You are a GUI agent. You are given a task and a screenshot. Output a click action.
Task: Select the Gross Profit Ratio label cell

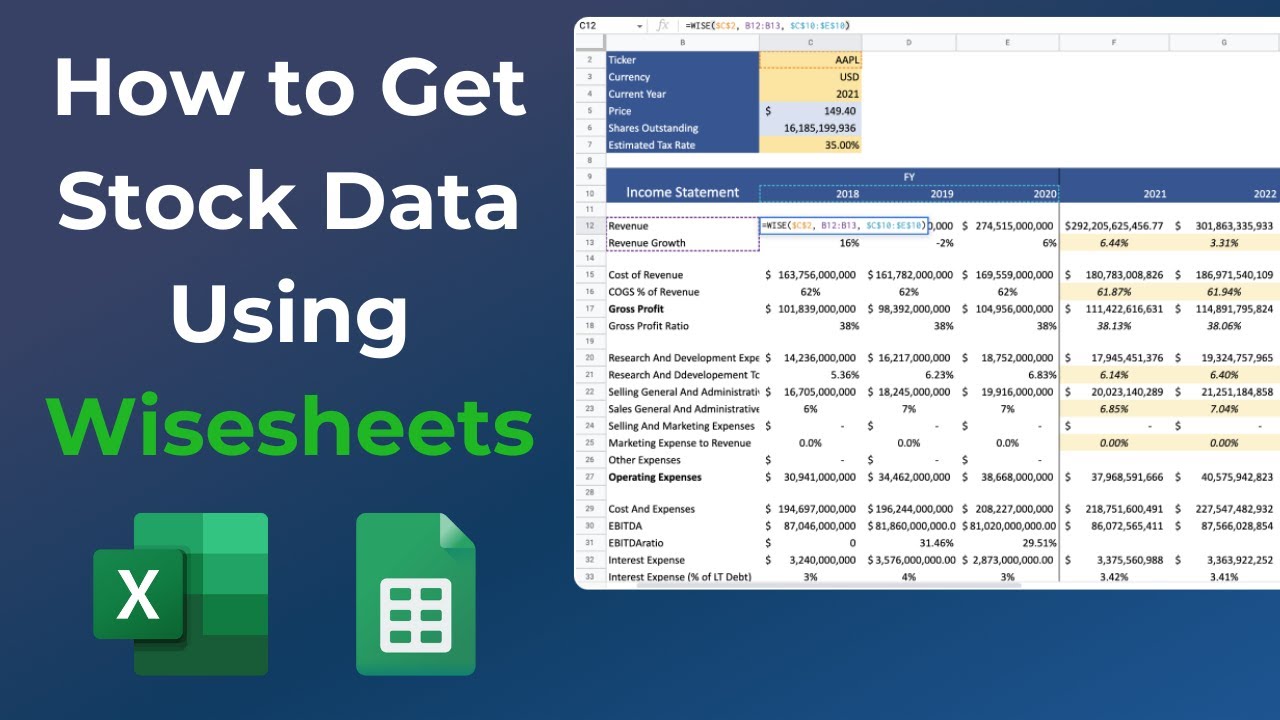click(682, 326)
